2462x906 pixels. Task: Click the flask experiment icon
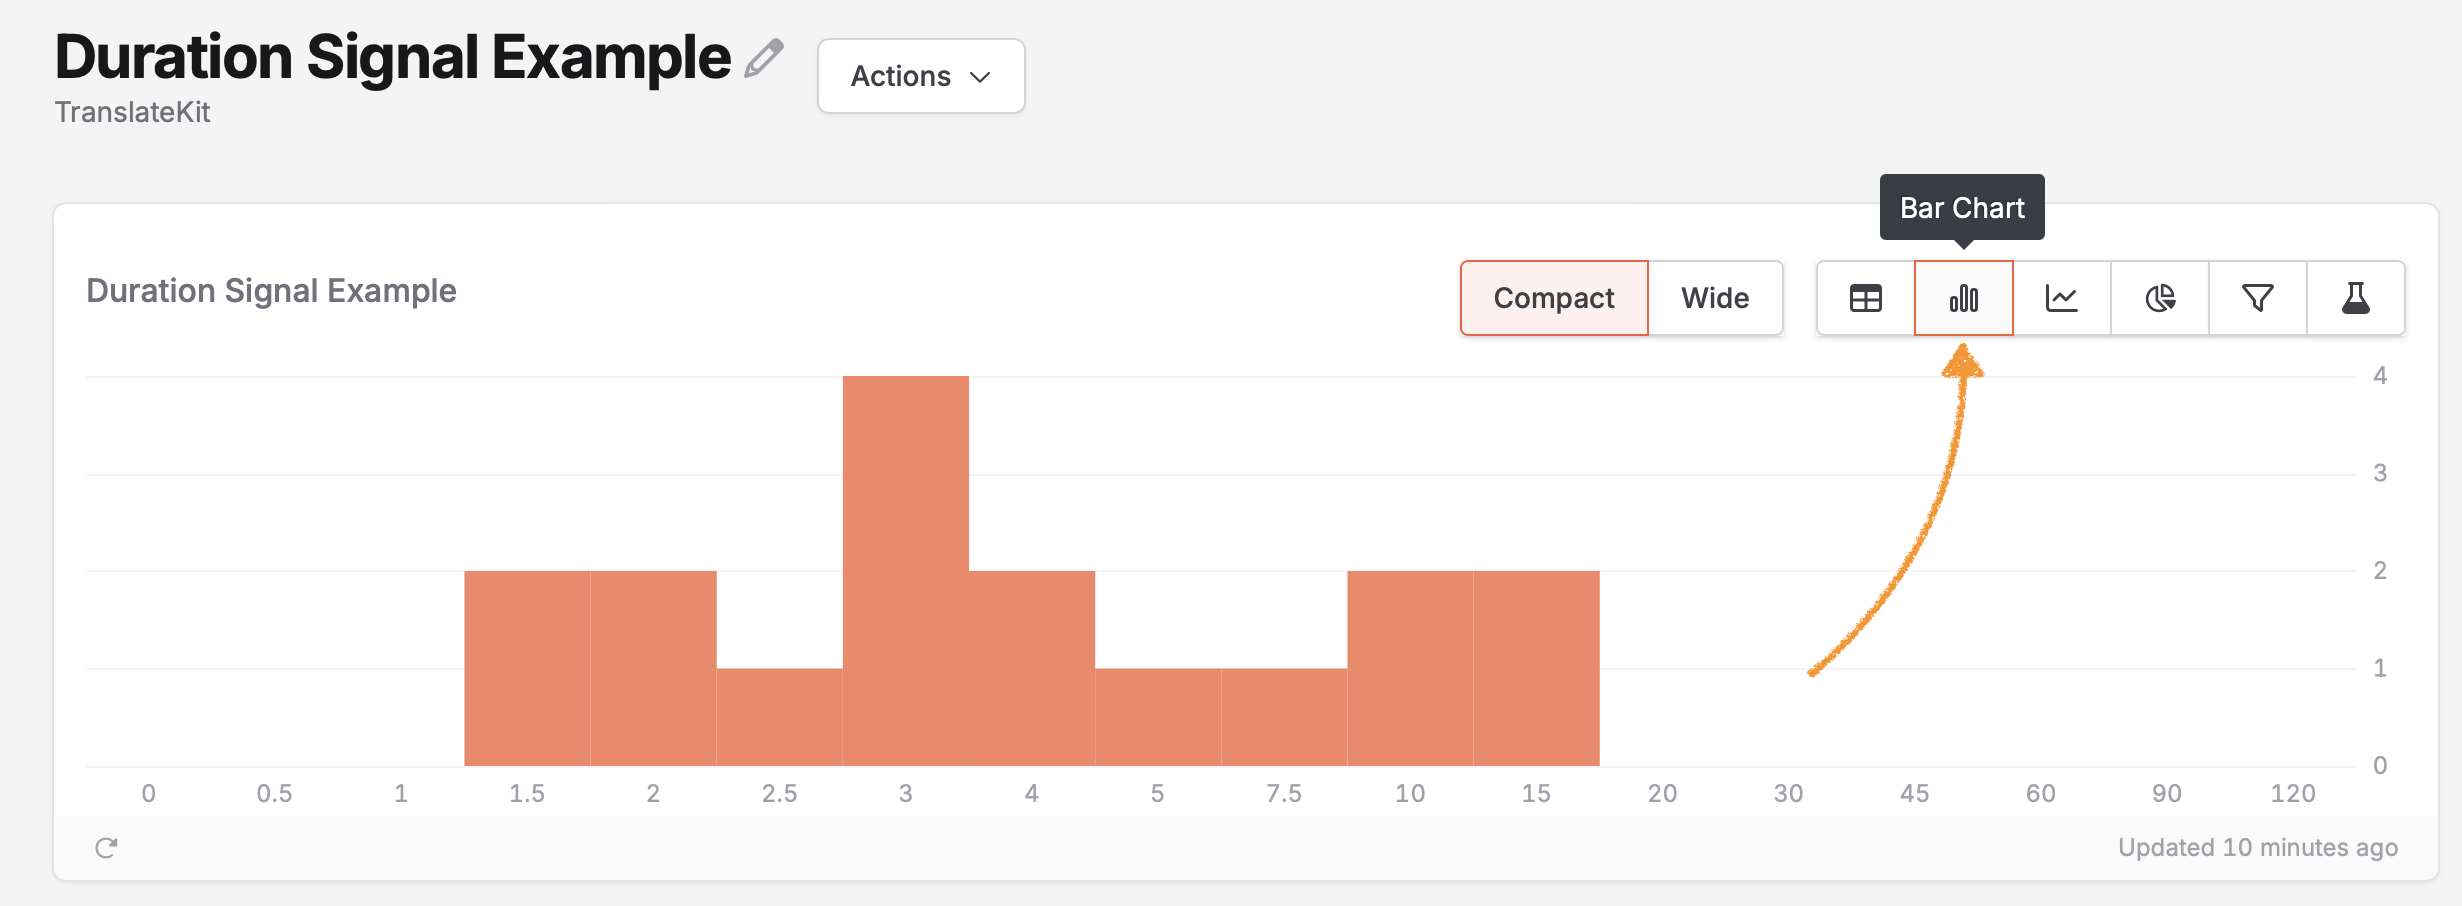[2355, 297]
